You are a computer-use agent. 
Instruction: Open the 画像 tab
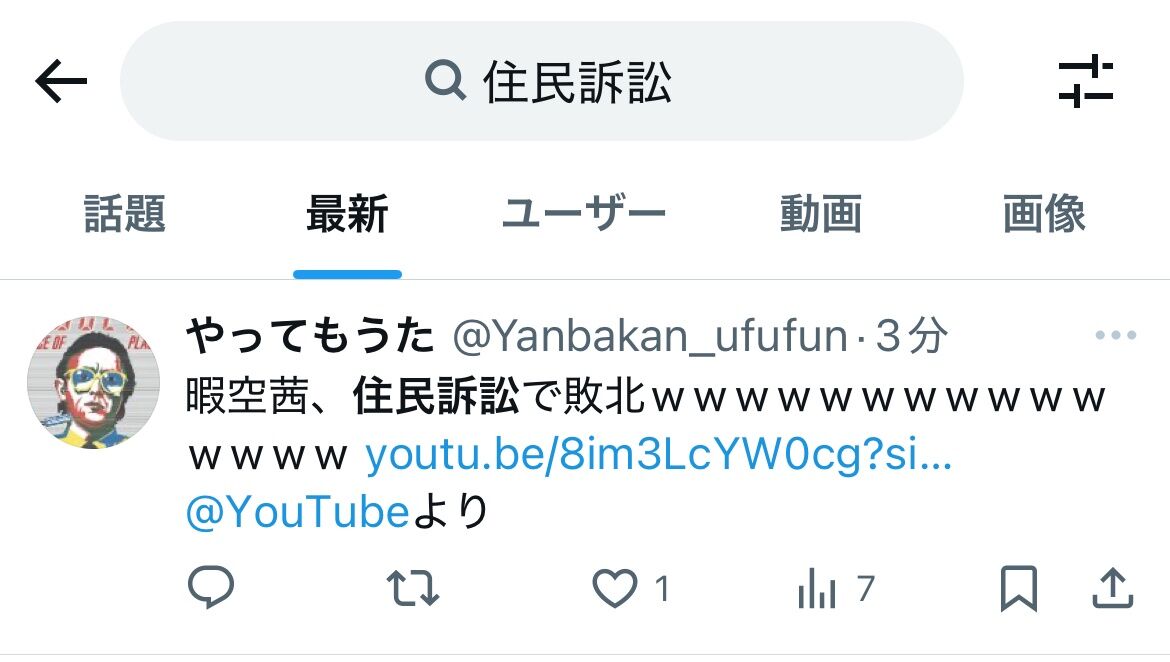(x=1044, y=214)
